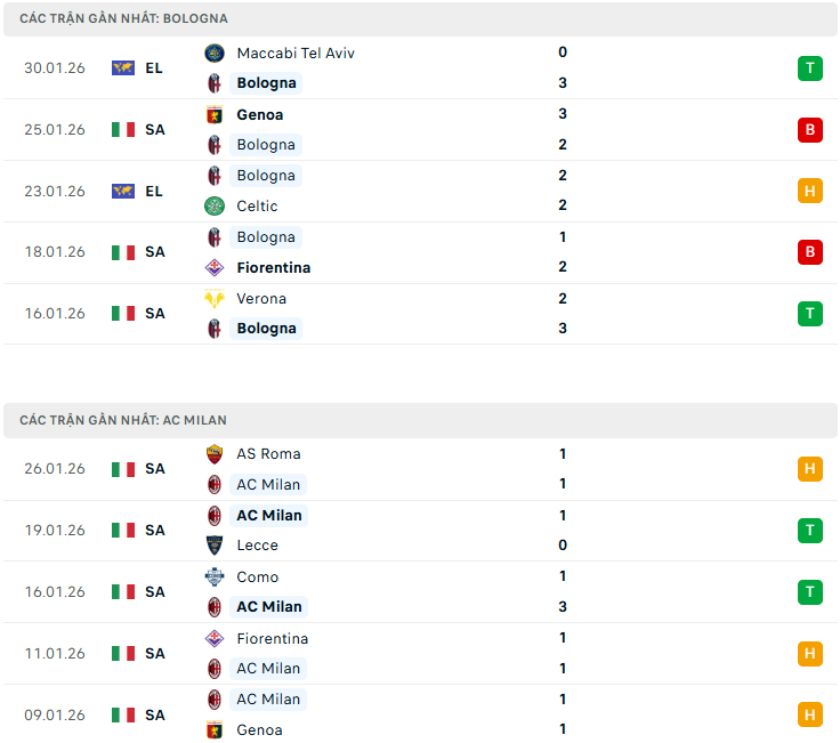Image resolution: width=840 pixels, height=743 pixels.
Task: Open the Bologna team name link
Action: 265,83
